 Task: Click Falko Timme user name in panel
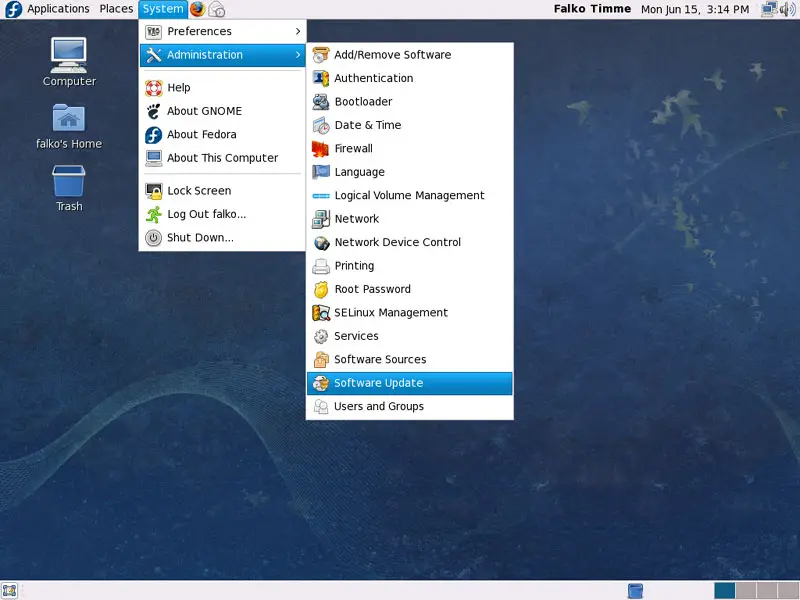(x=592, y=9)
